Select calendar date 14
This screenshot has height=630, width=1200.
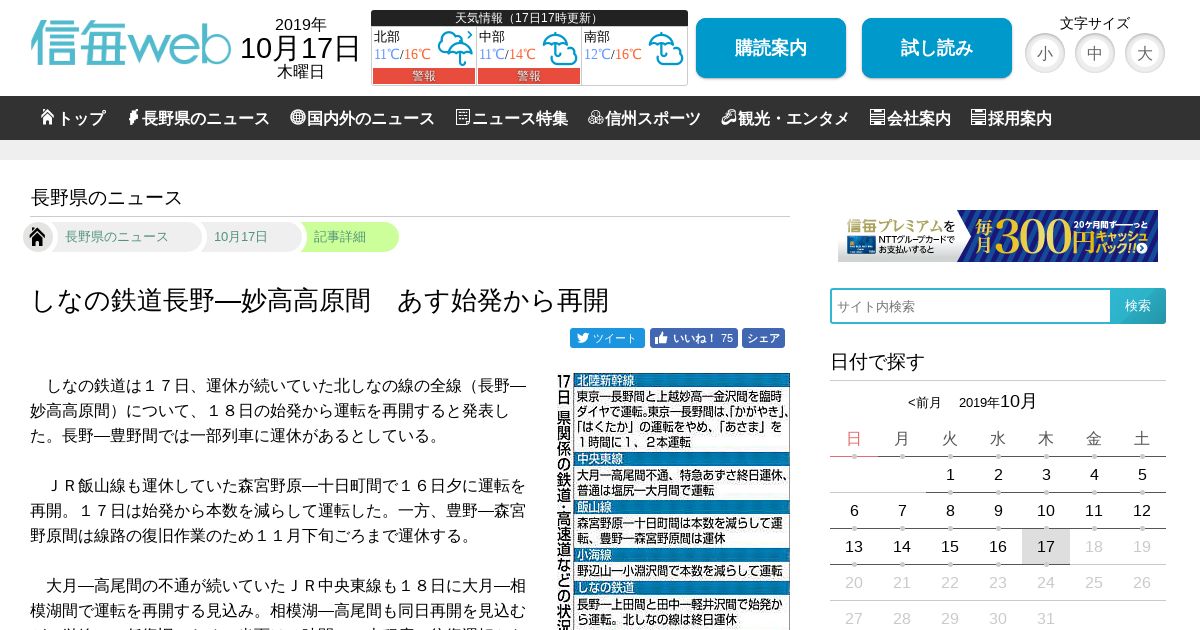902,547
